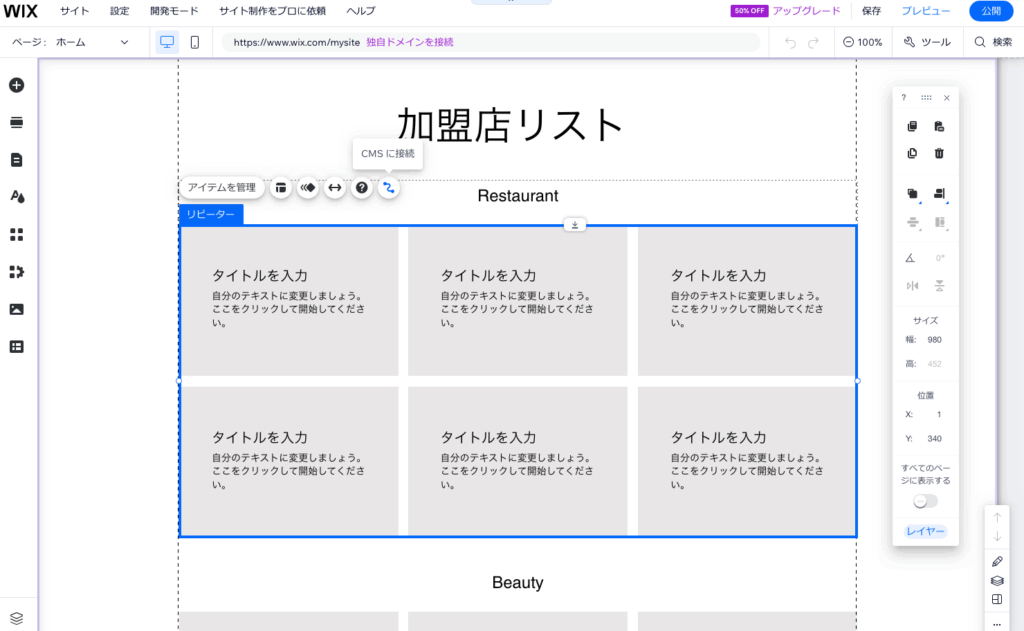Click the layouts icon next to アイテムを管理
This screenshot has width=1024, height=631.
[x=280, y=188]
